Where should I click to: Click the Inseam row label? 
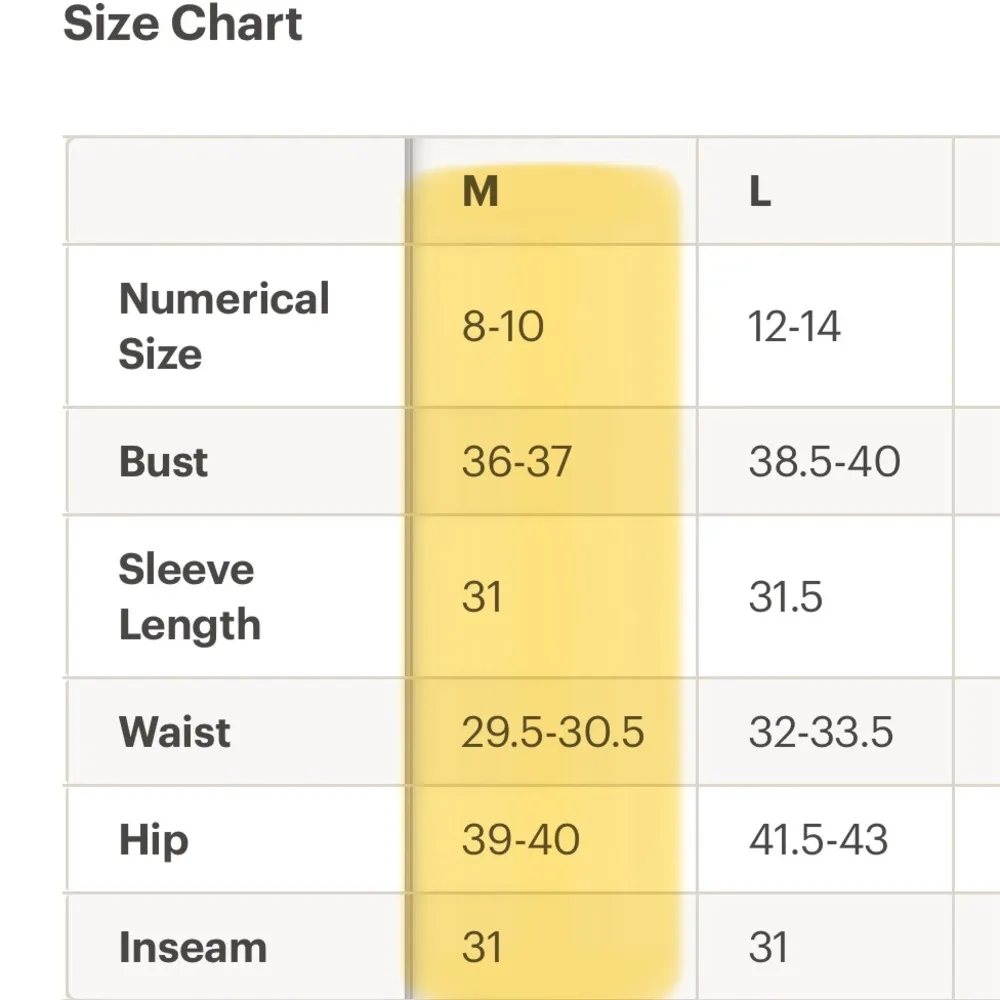[x=192, y=948]
